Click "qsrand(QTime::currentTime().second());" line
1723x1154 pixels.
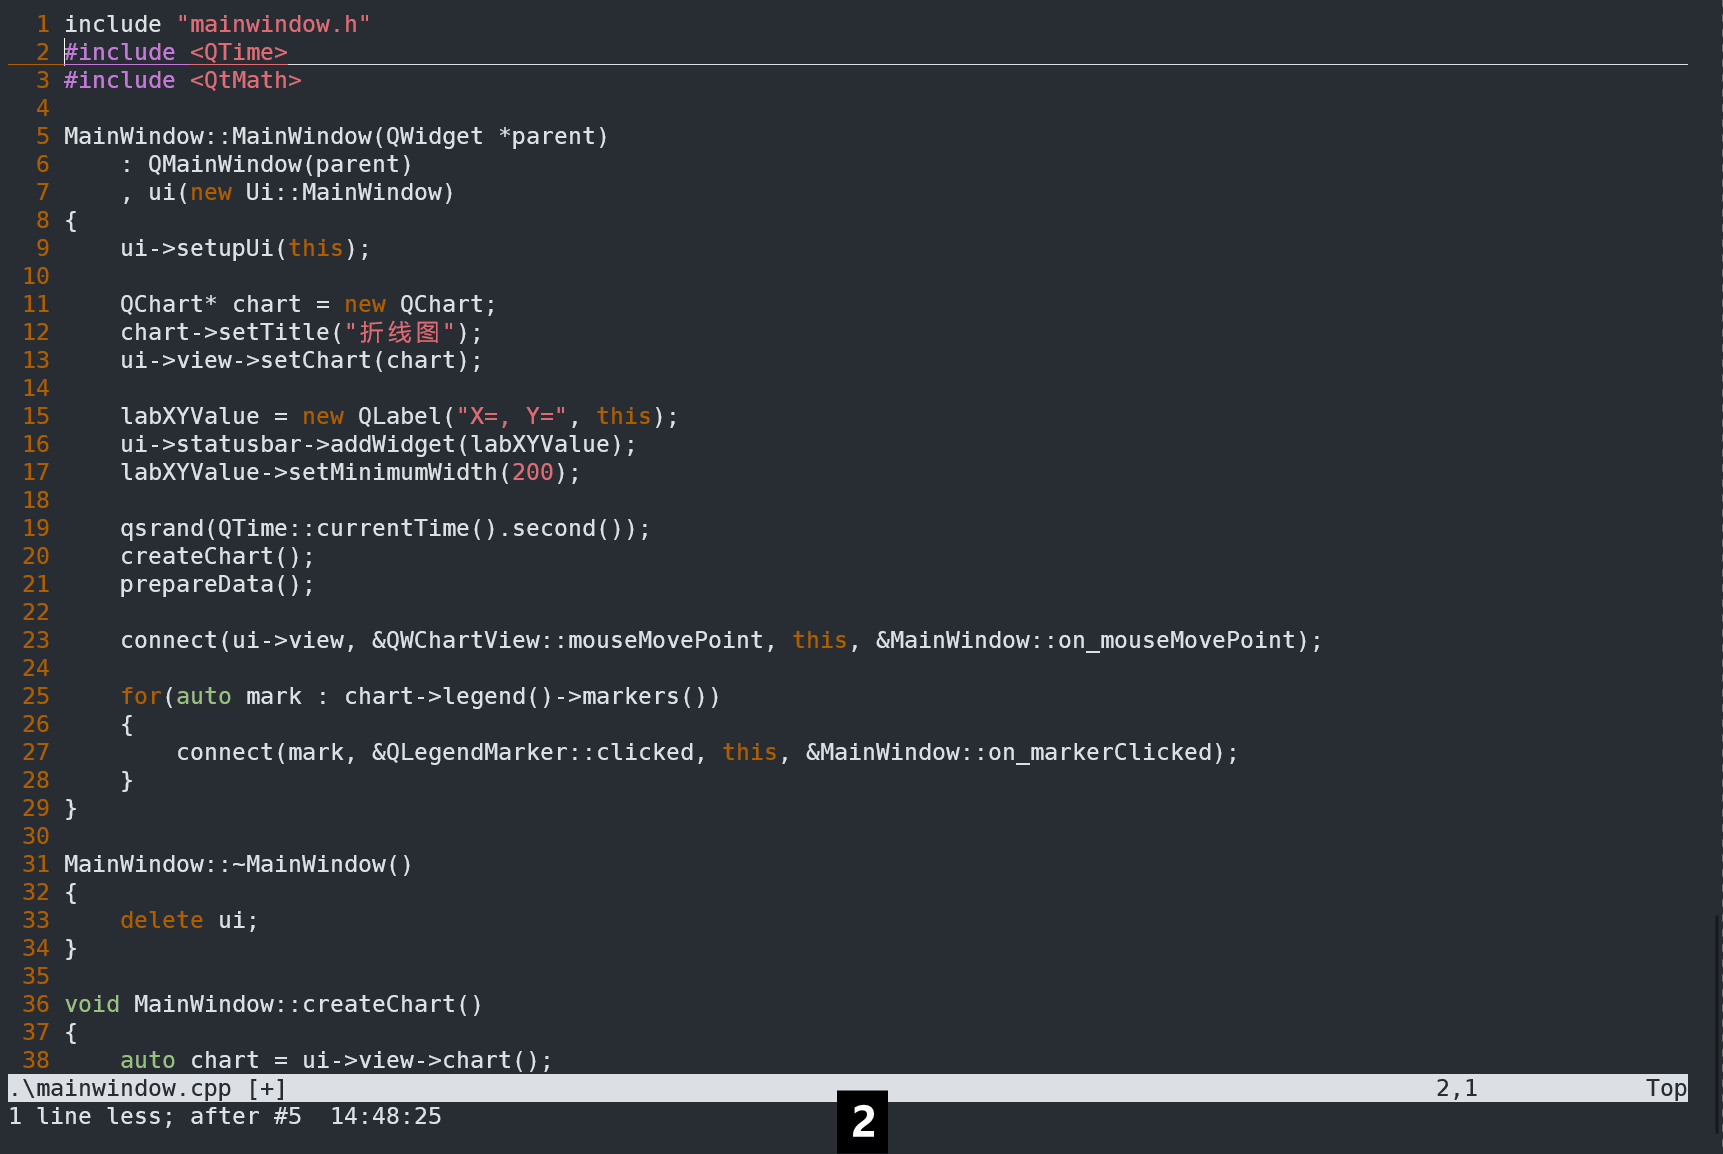pyautogui.click(x=386, y=528)
